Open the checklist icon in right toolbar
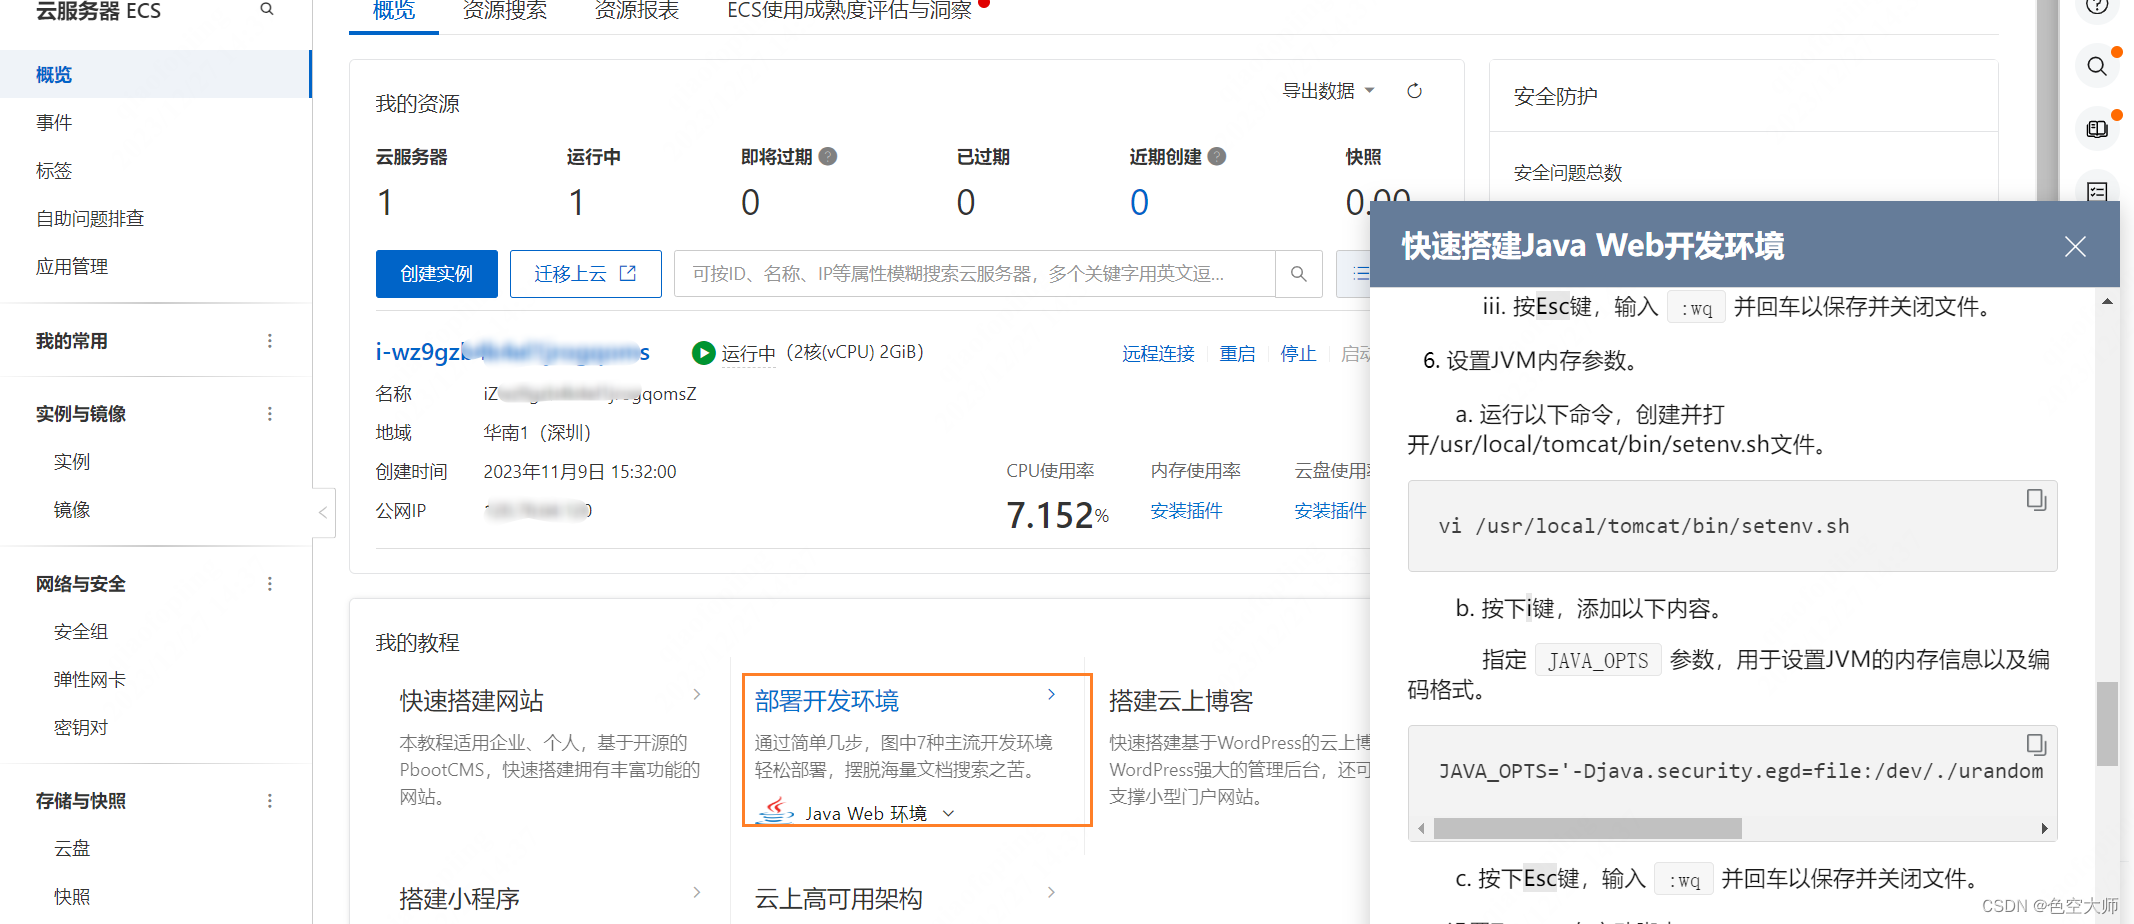Viewport: 2134px width, 924px height. 2097,191
